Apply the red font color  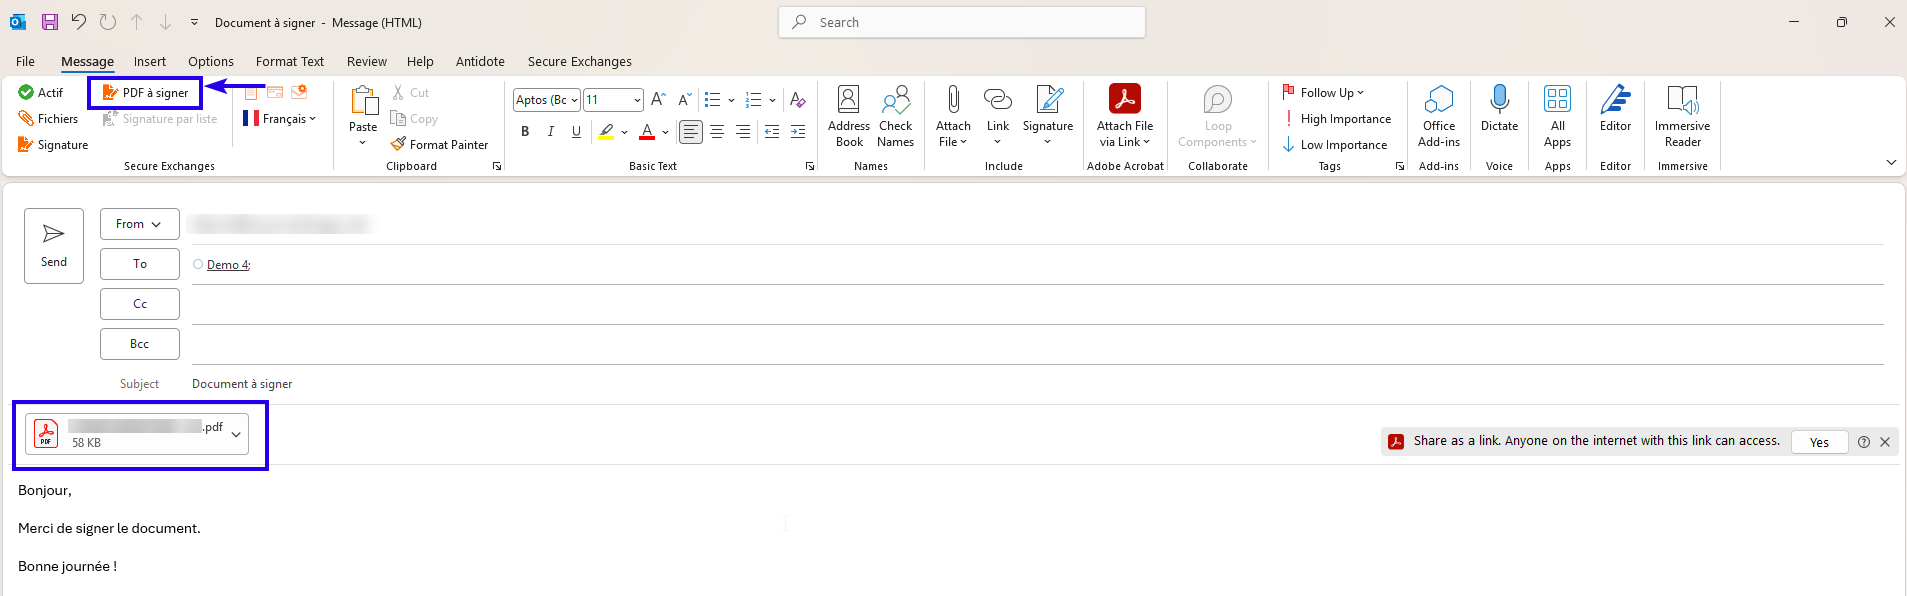pyautogui.click(x=647, y=132)
